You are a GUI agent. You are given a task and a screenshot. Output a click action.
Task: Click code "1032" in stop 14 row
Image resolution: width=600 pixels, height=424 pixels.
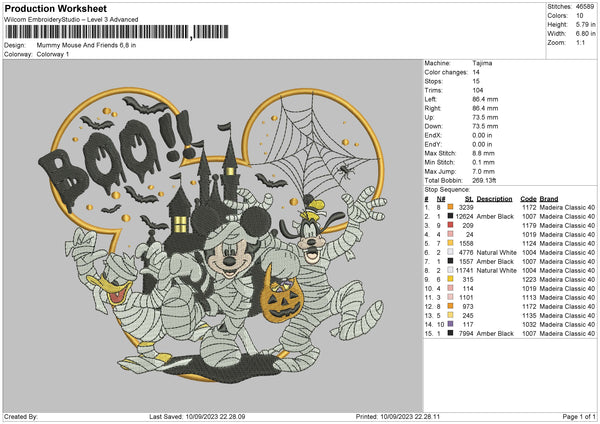point(529,324)
